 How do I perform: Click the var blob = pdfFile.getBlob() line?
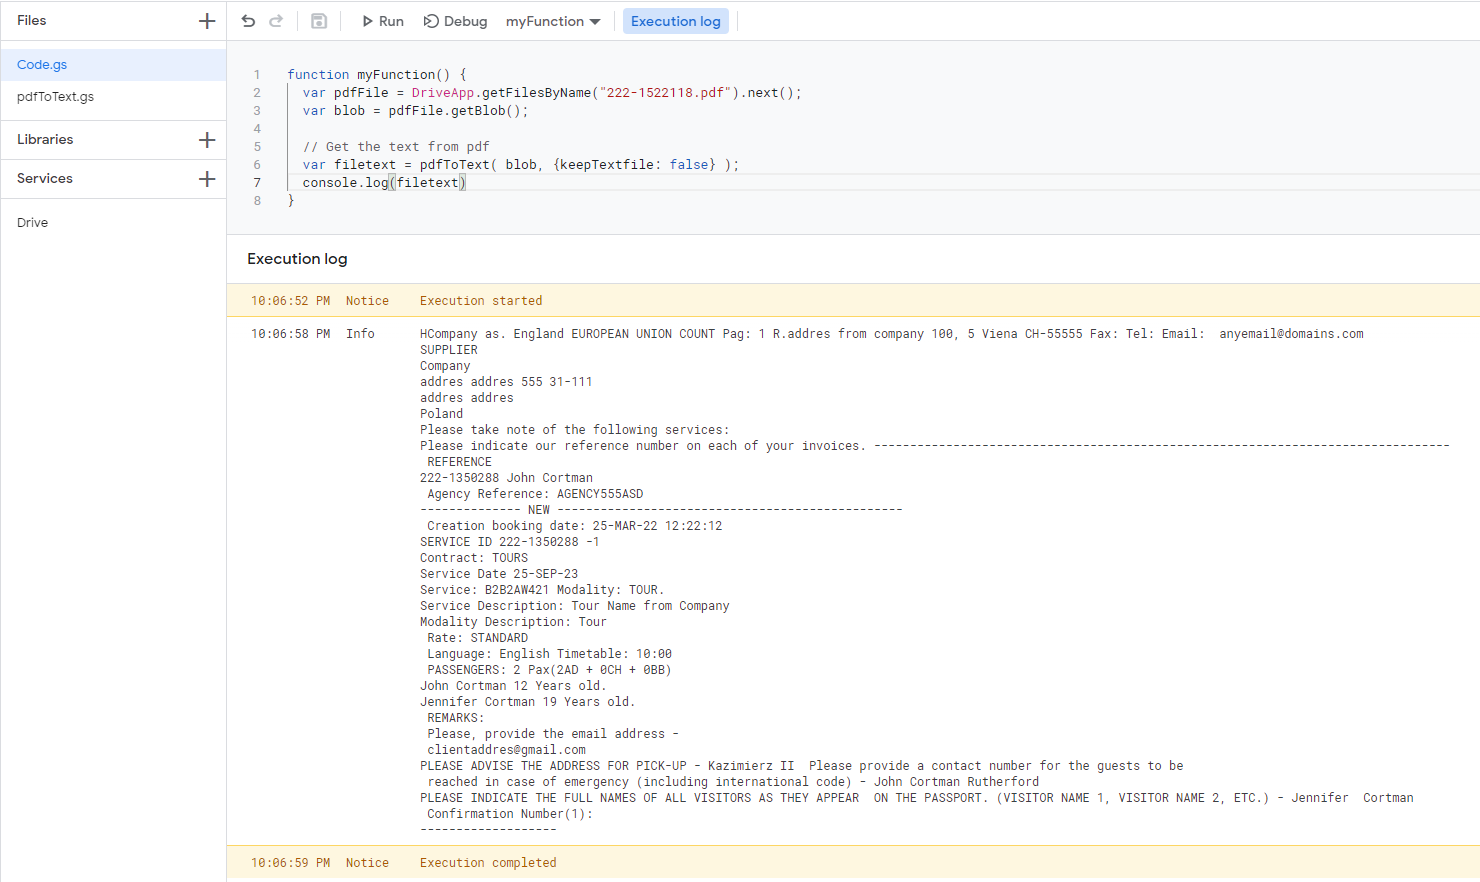click(415, 111)
